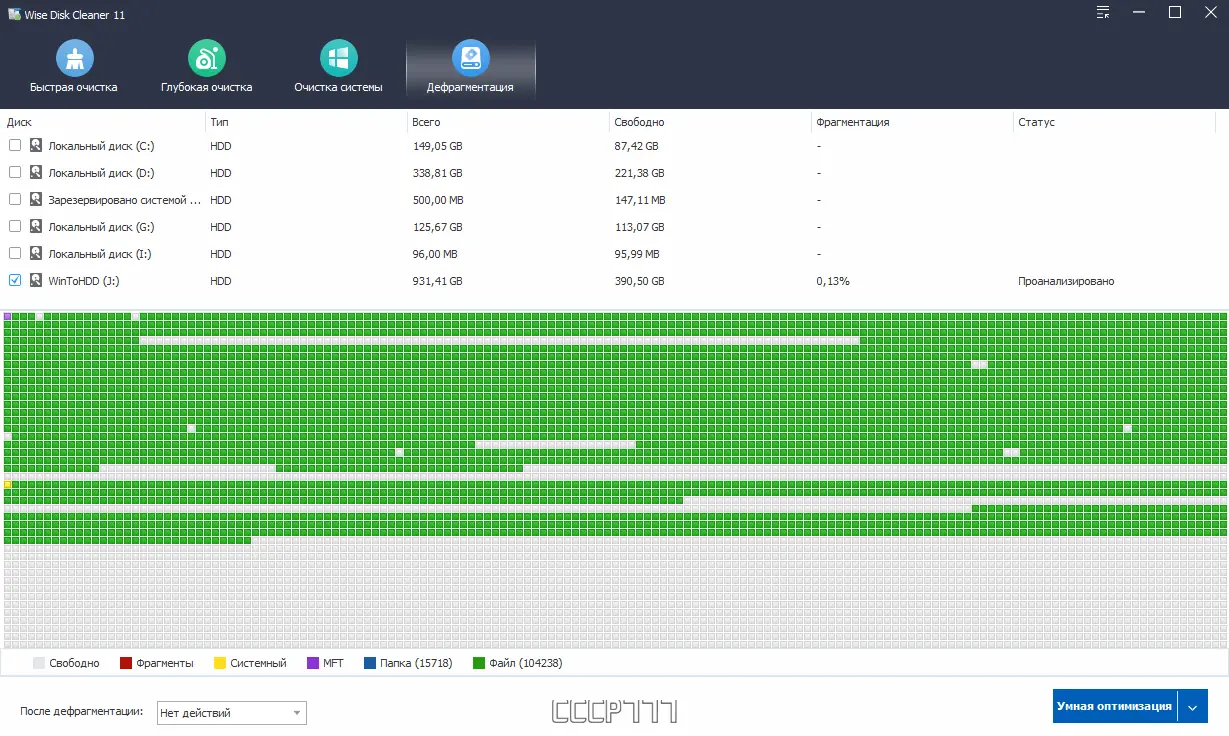The width and height of the screenshot is (1229, 736).
Task: Click the disk icon for Зарезервировано системой
Action: (36, 200)
